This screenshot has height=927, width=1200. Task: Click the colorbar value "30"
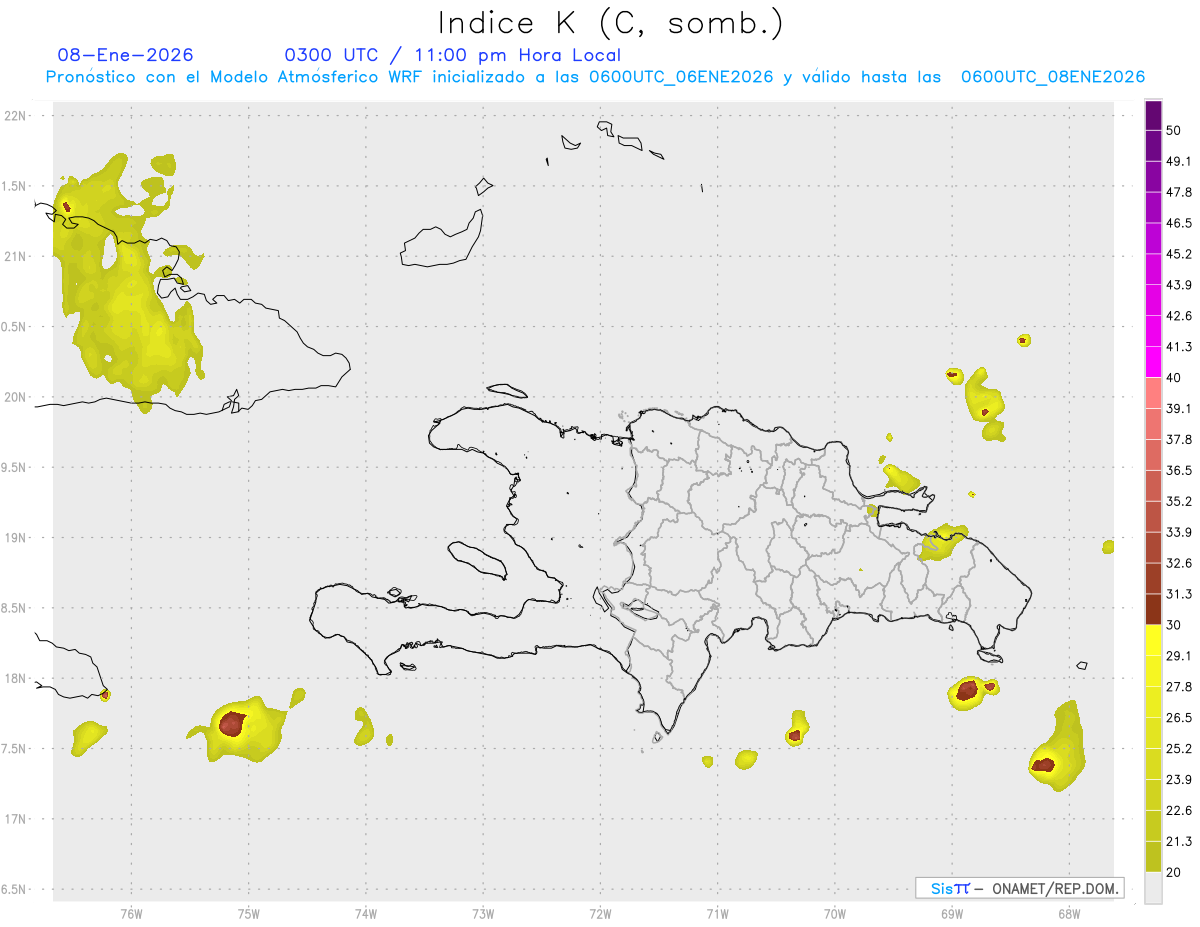[x=1174, y=625]
